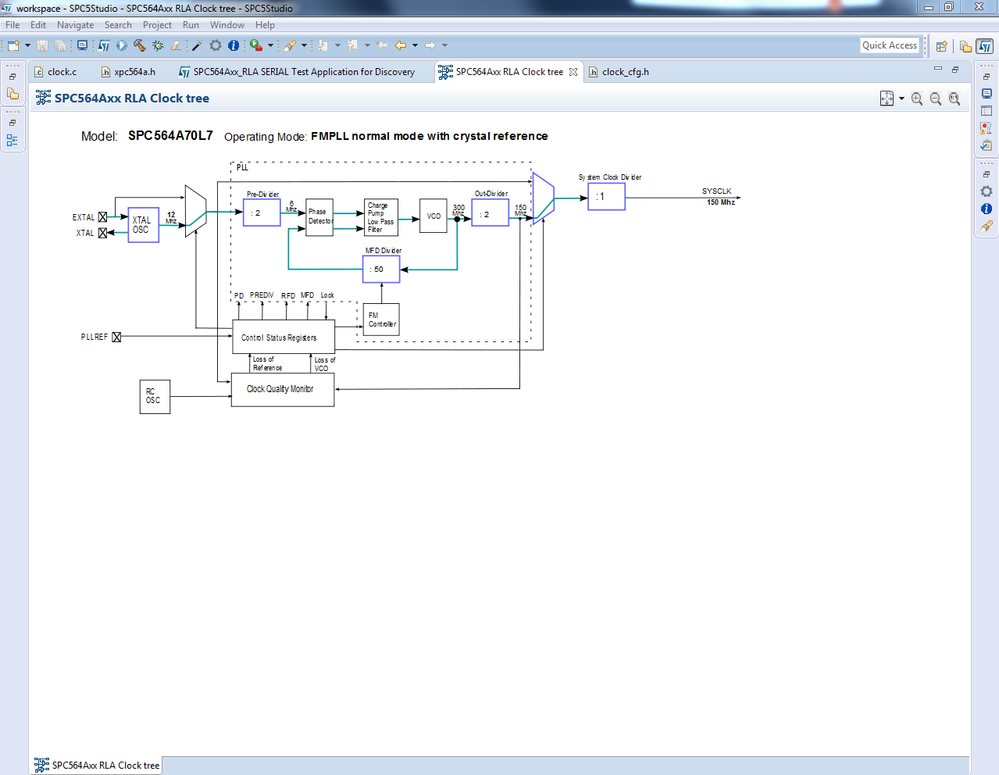Open the Help menu
Screen dimensions: 999x775
tap(265, 25)
